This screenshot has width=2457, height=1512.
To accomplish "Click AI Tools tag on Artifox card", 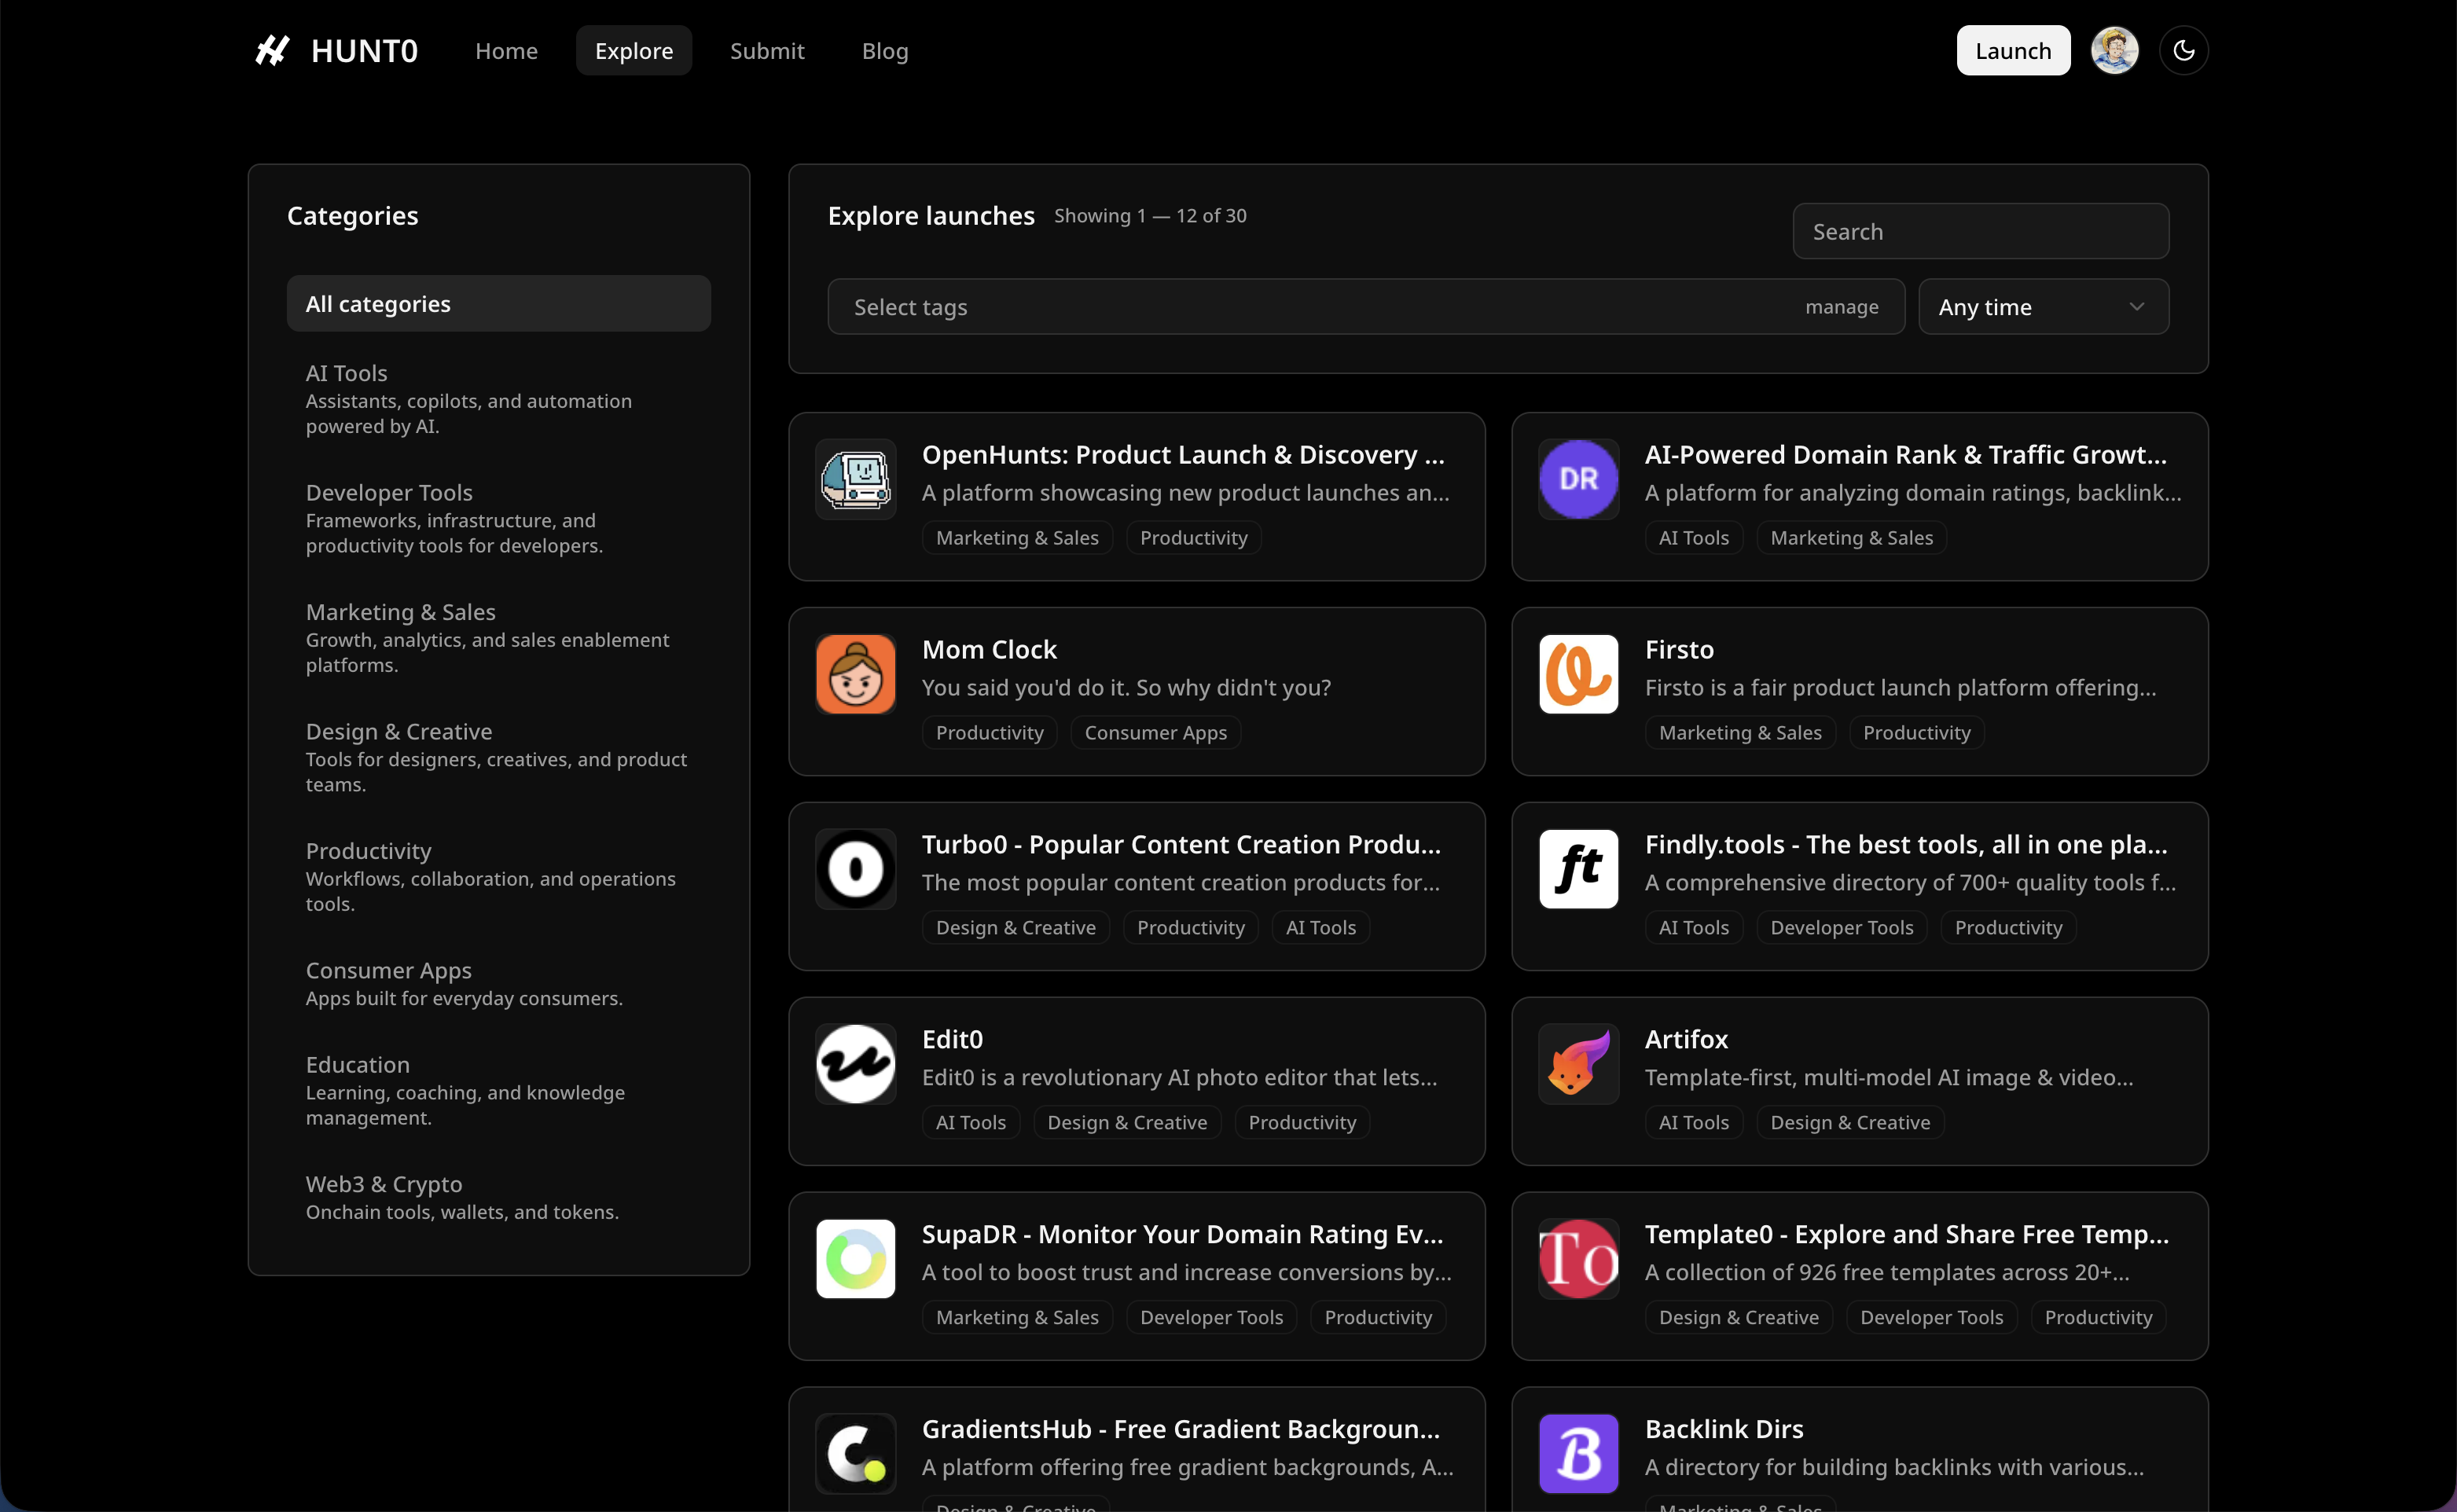I will (1693, 1122).
